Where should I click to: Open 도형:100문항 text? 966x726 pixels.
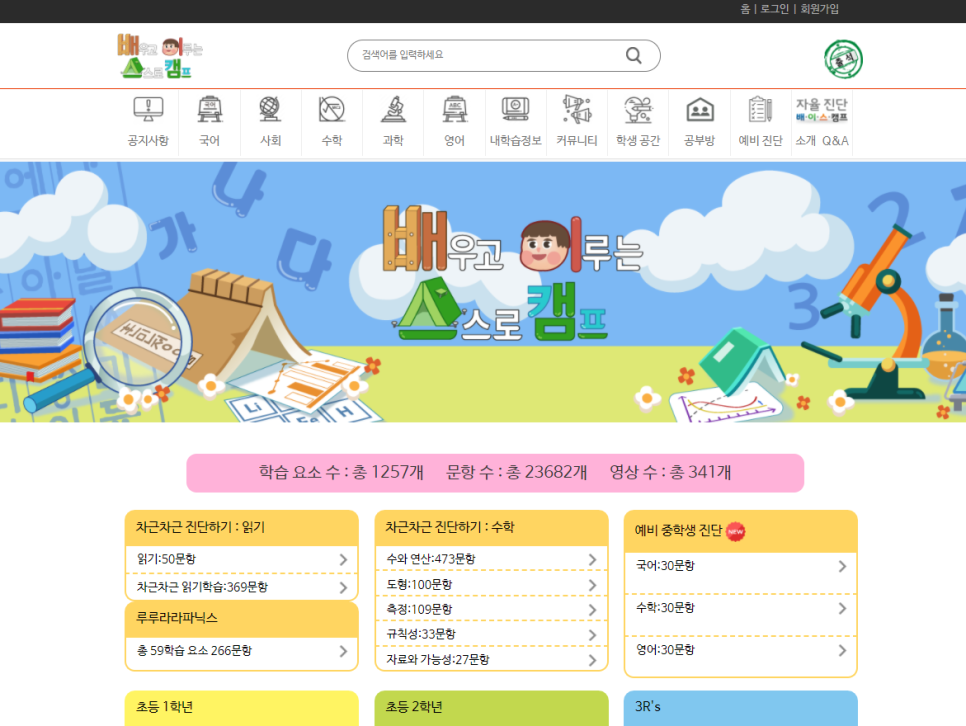420,584
